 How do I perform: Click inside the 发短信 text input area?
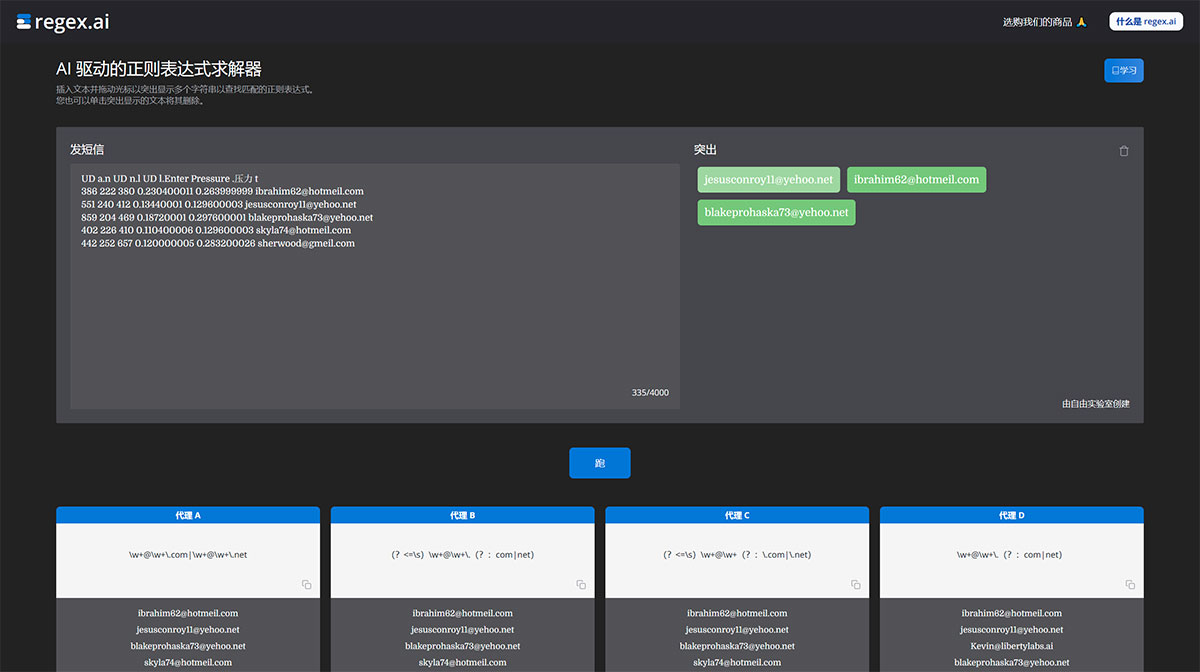pyautogui.click(x=375, y=320)
